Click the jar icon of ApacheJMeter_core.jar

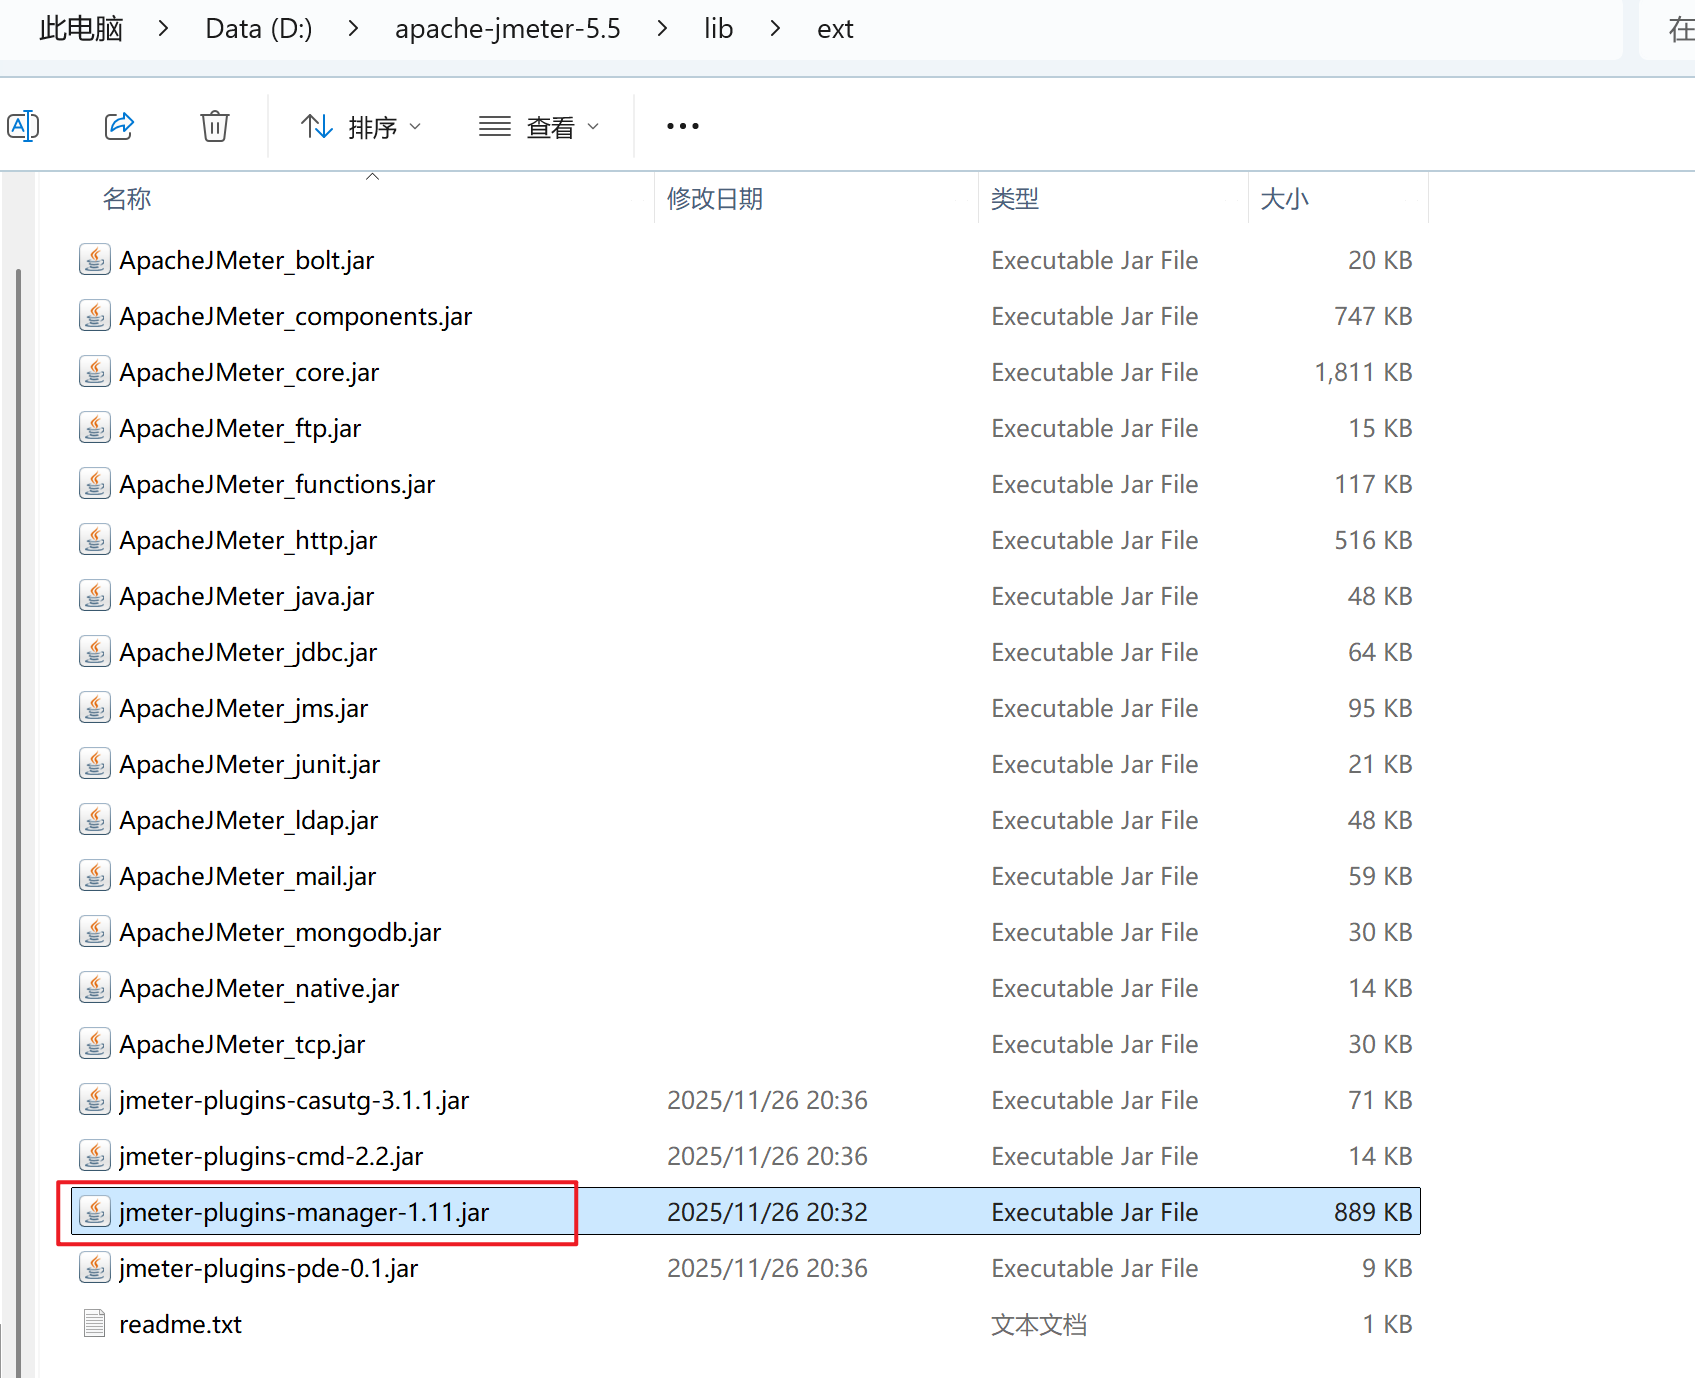[x=95, y=372]
